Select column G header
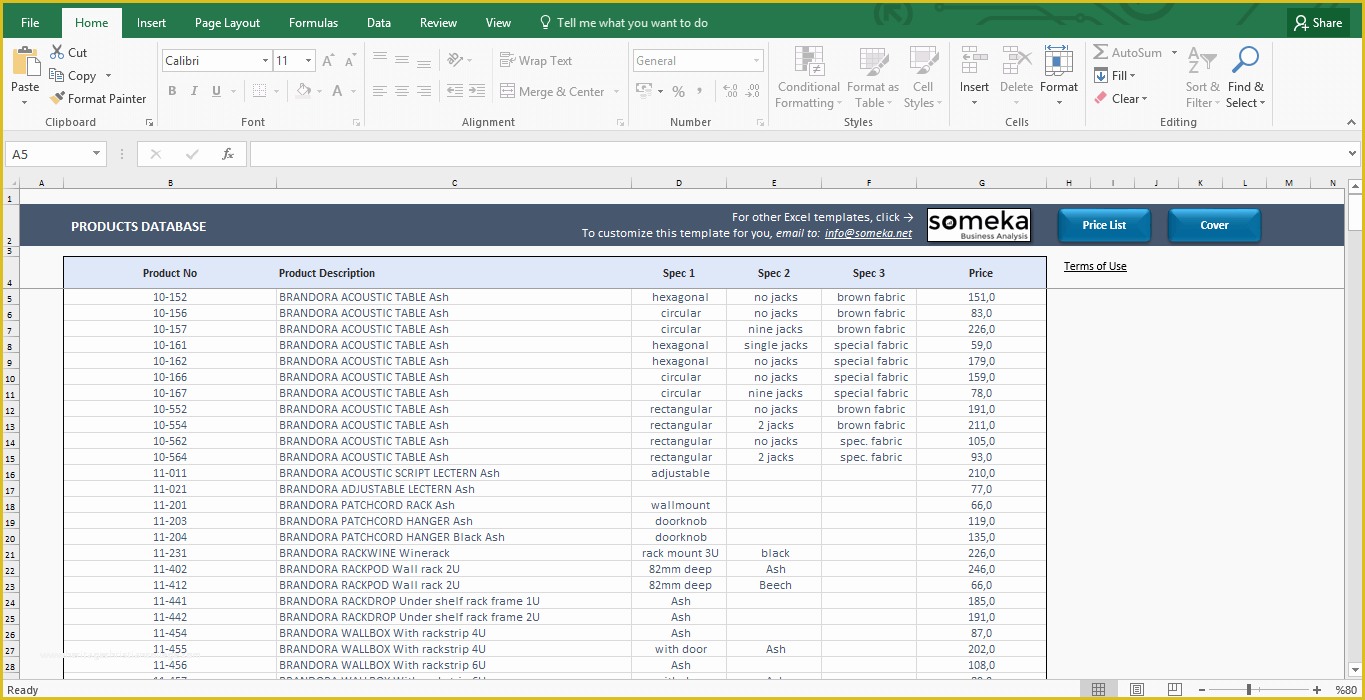Image resolution: width=1365 pixels, height=700 pixels. point(981,183)
